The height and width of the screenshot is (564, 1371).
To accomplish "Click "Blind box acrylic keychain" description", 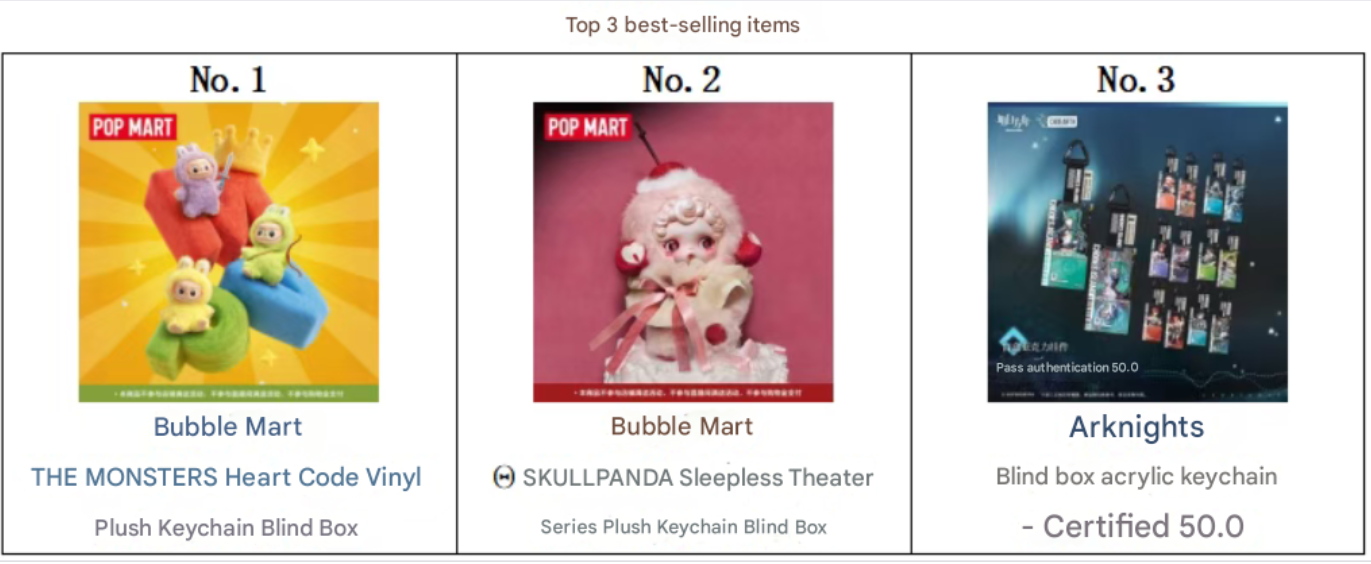I will (x=1136, y=477).
